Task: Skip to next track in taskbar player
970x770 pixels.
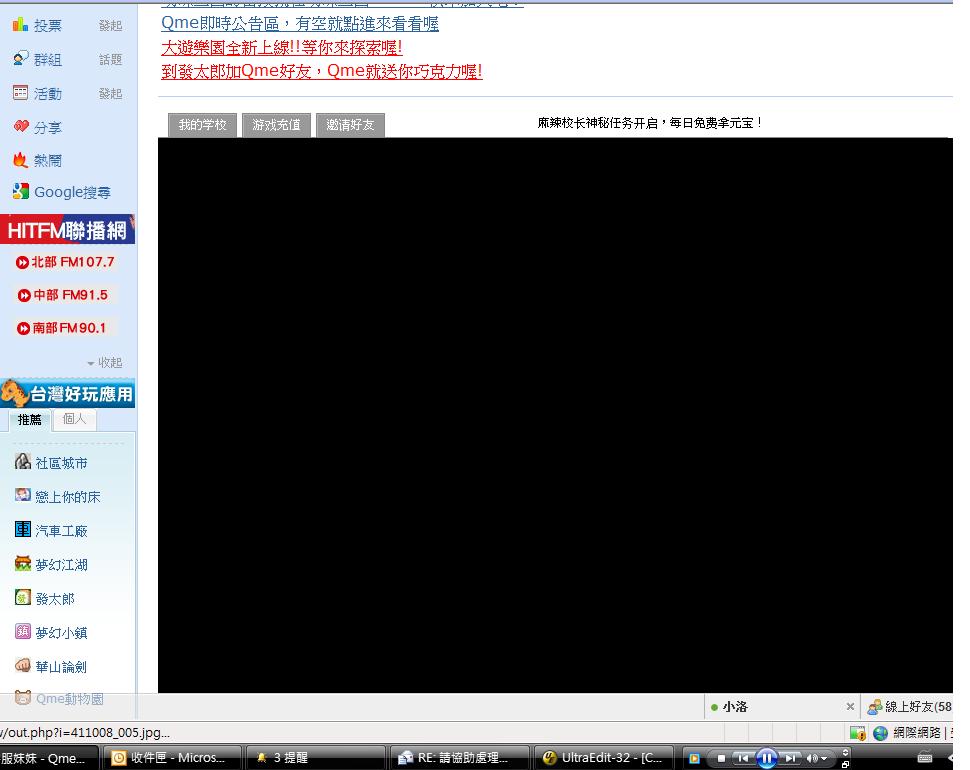Action: click(x=790, y=758)
